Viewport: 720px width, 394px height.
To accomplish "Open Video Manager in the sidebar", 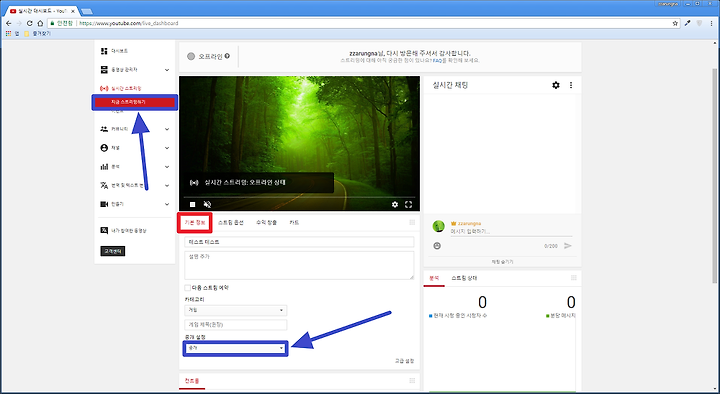I will 119,70.
